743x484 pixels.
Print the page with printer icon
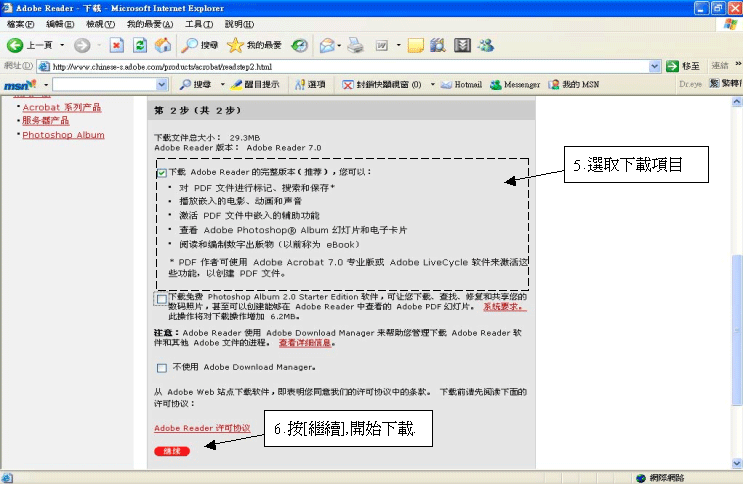(x=355, y=46)
